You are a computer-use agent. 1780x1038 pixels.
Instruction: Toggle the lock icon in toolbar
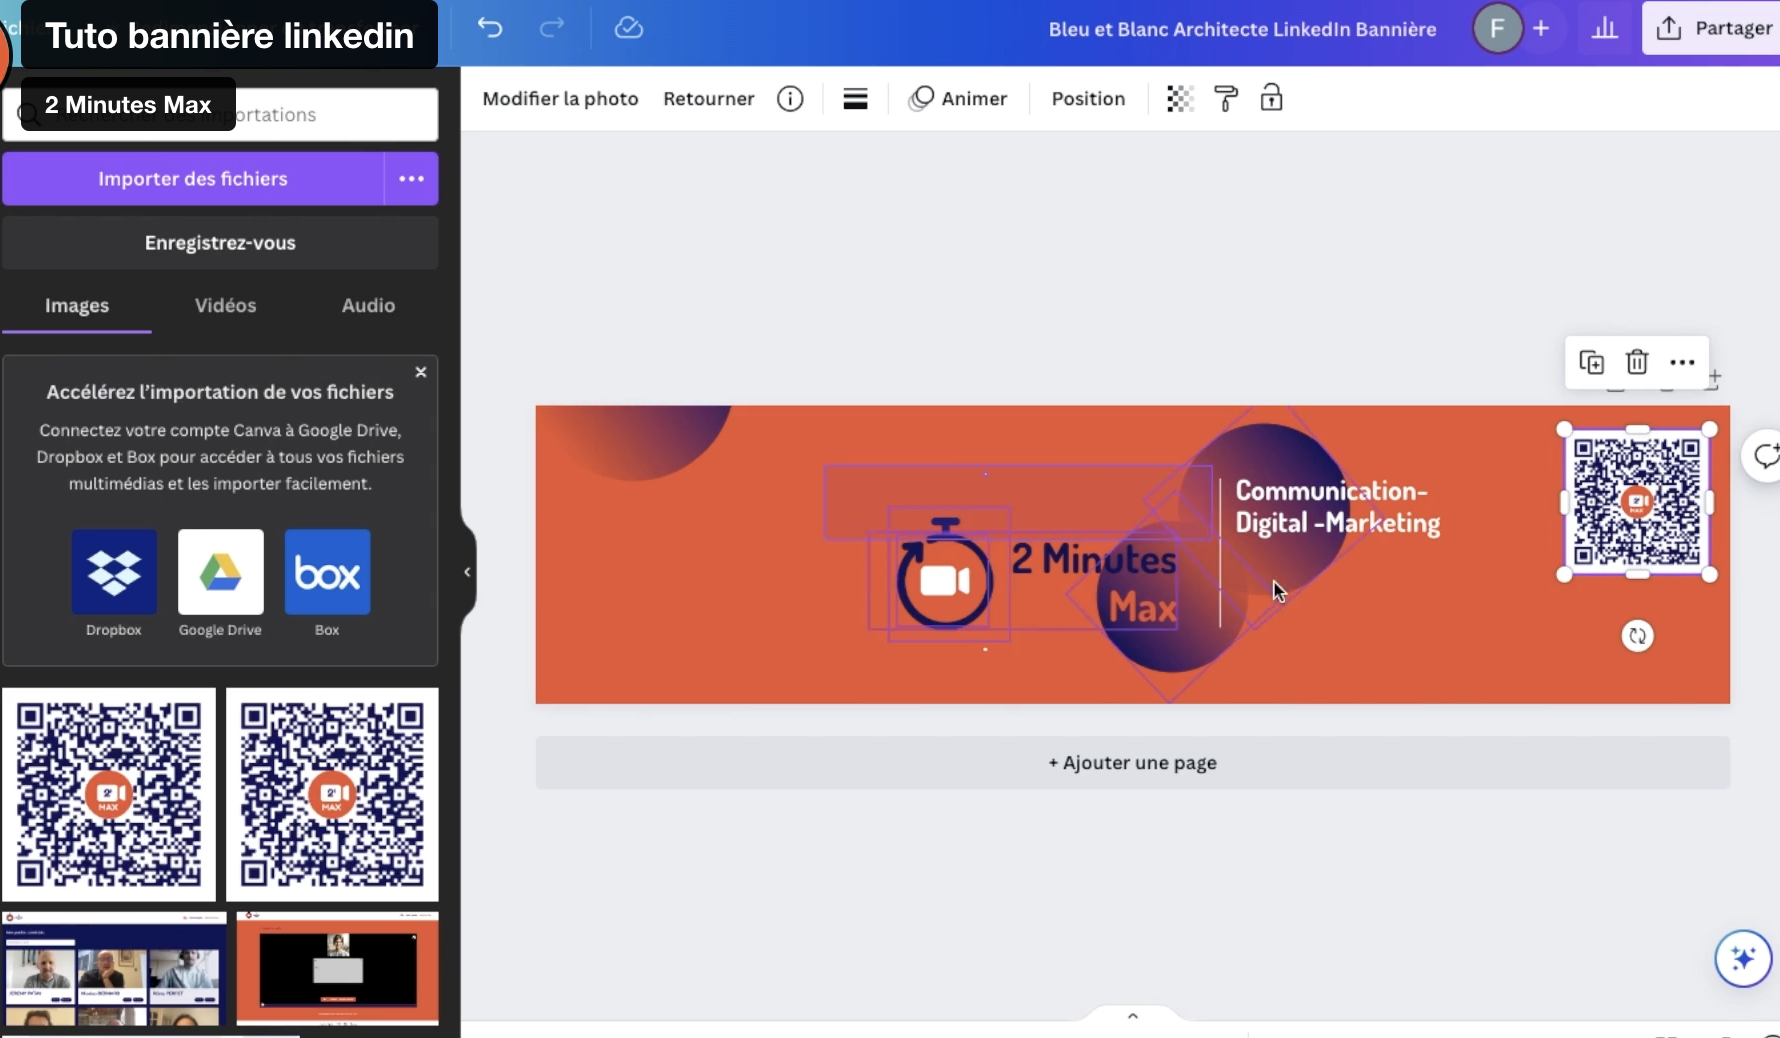pyautogui.click(x=1271, y=98)
